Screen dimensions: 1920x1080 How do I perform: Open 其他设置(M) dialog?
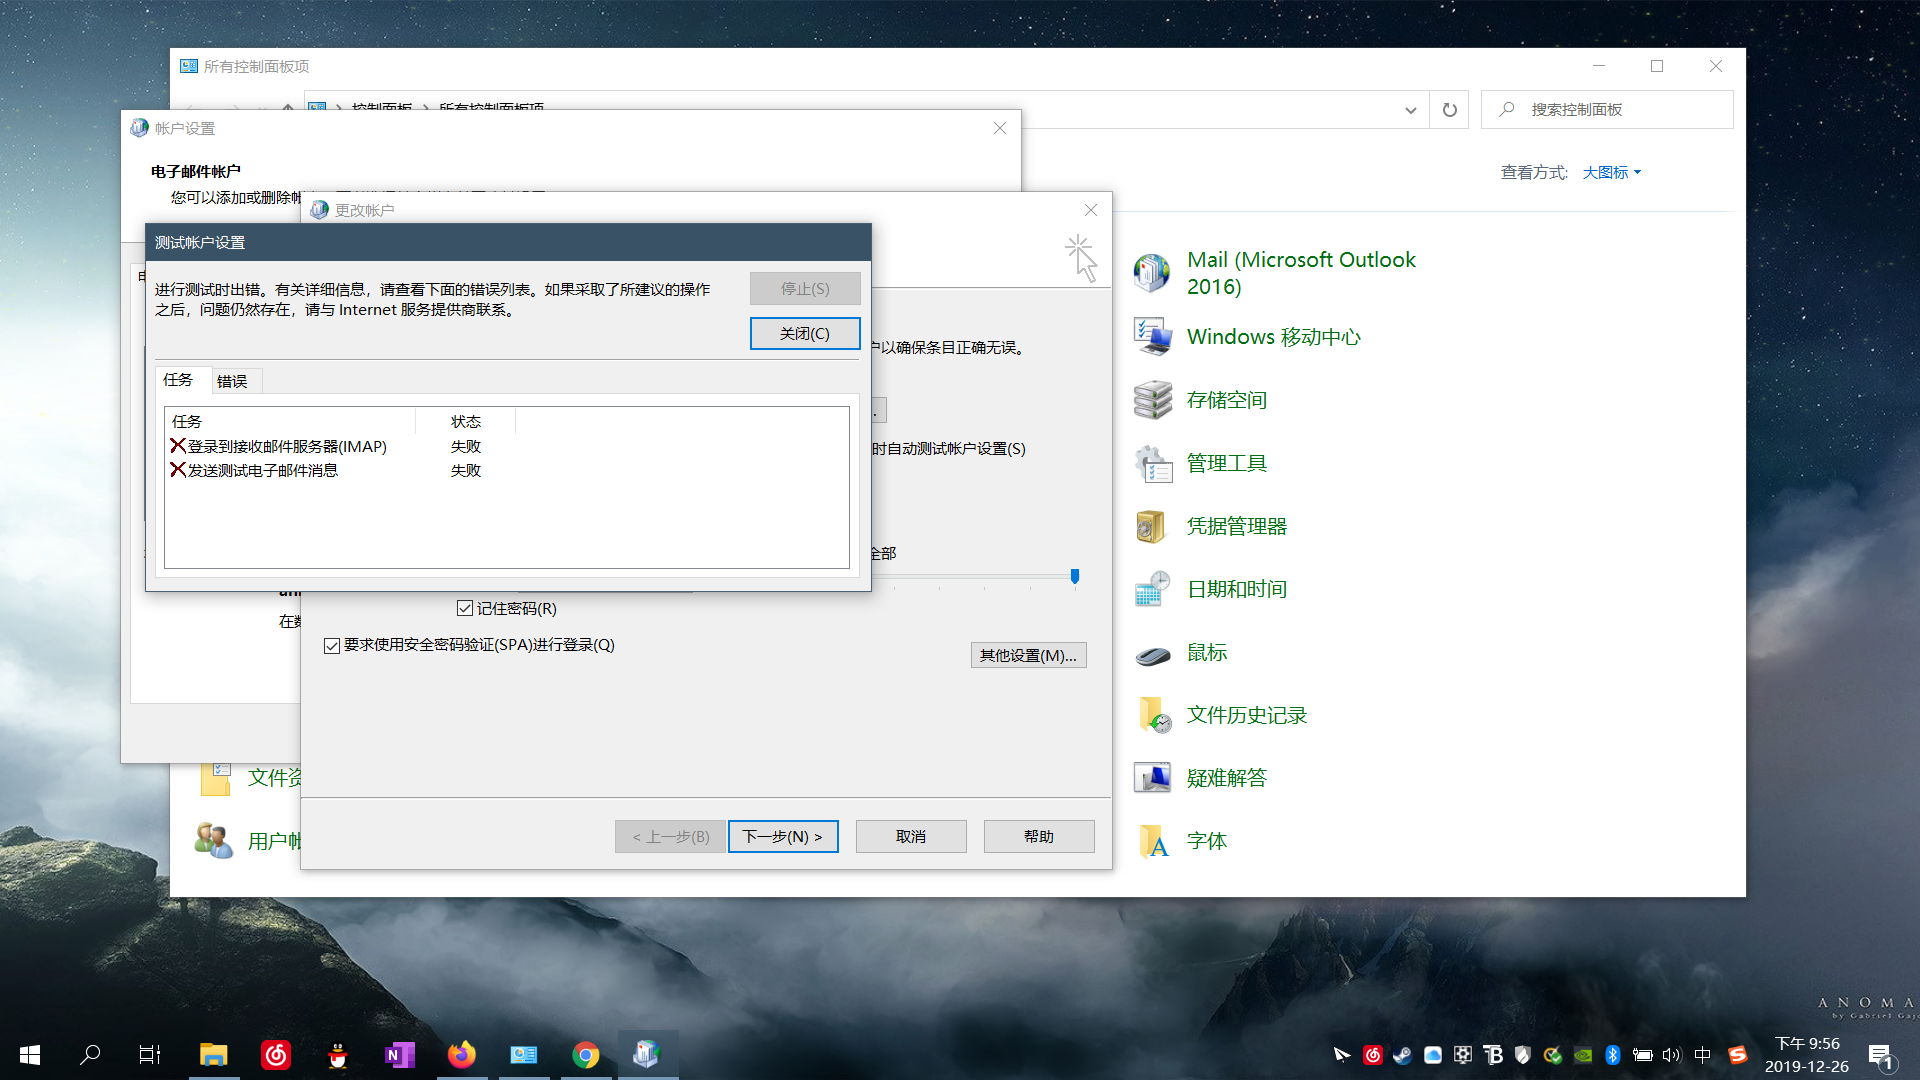(1029, 654)
